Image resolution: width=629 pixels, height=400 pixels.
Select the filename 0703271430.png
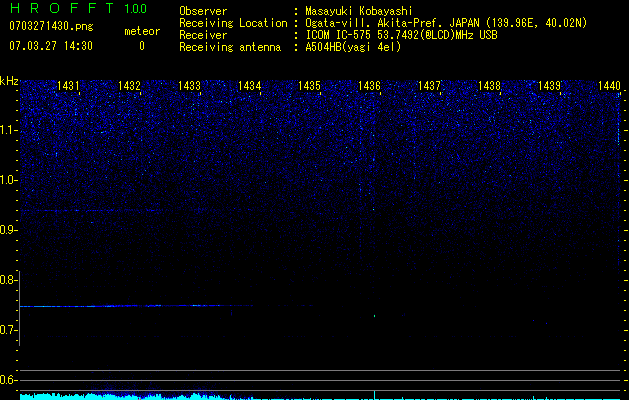point(51,26)
